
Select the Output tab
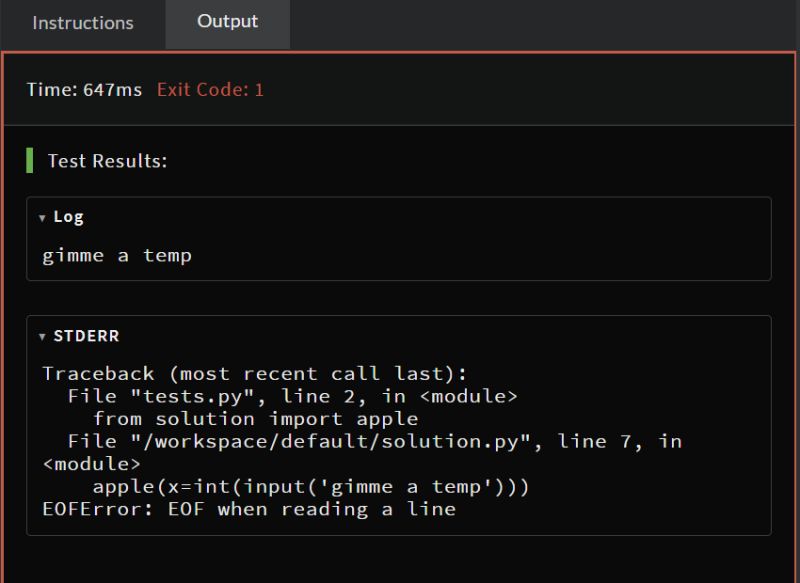point(228,22)
